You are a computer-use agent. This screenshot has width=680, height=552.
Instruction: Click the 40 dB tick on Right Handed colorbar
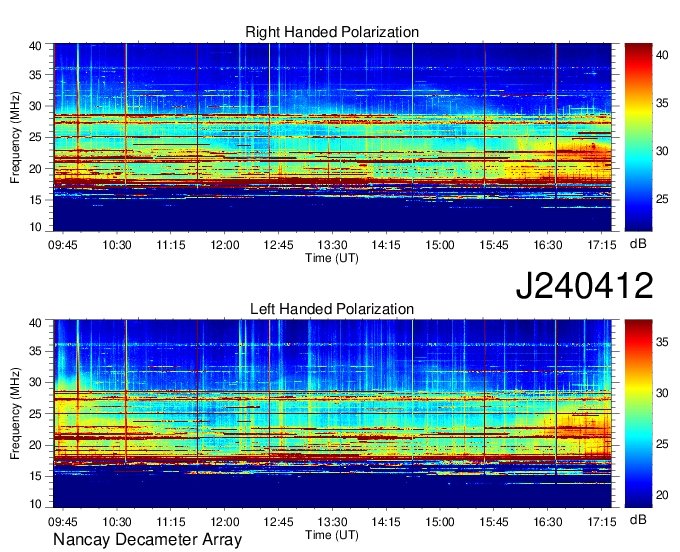(662, 55)
